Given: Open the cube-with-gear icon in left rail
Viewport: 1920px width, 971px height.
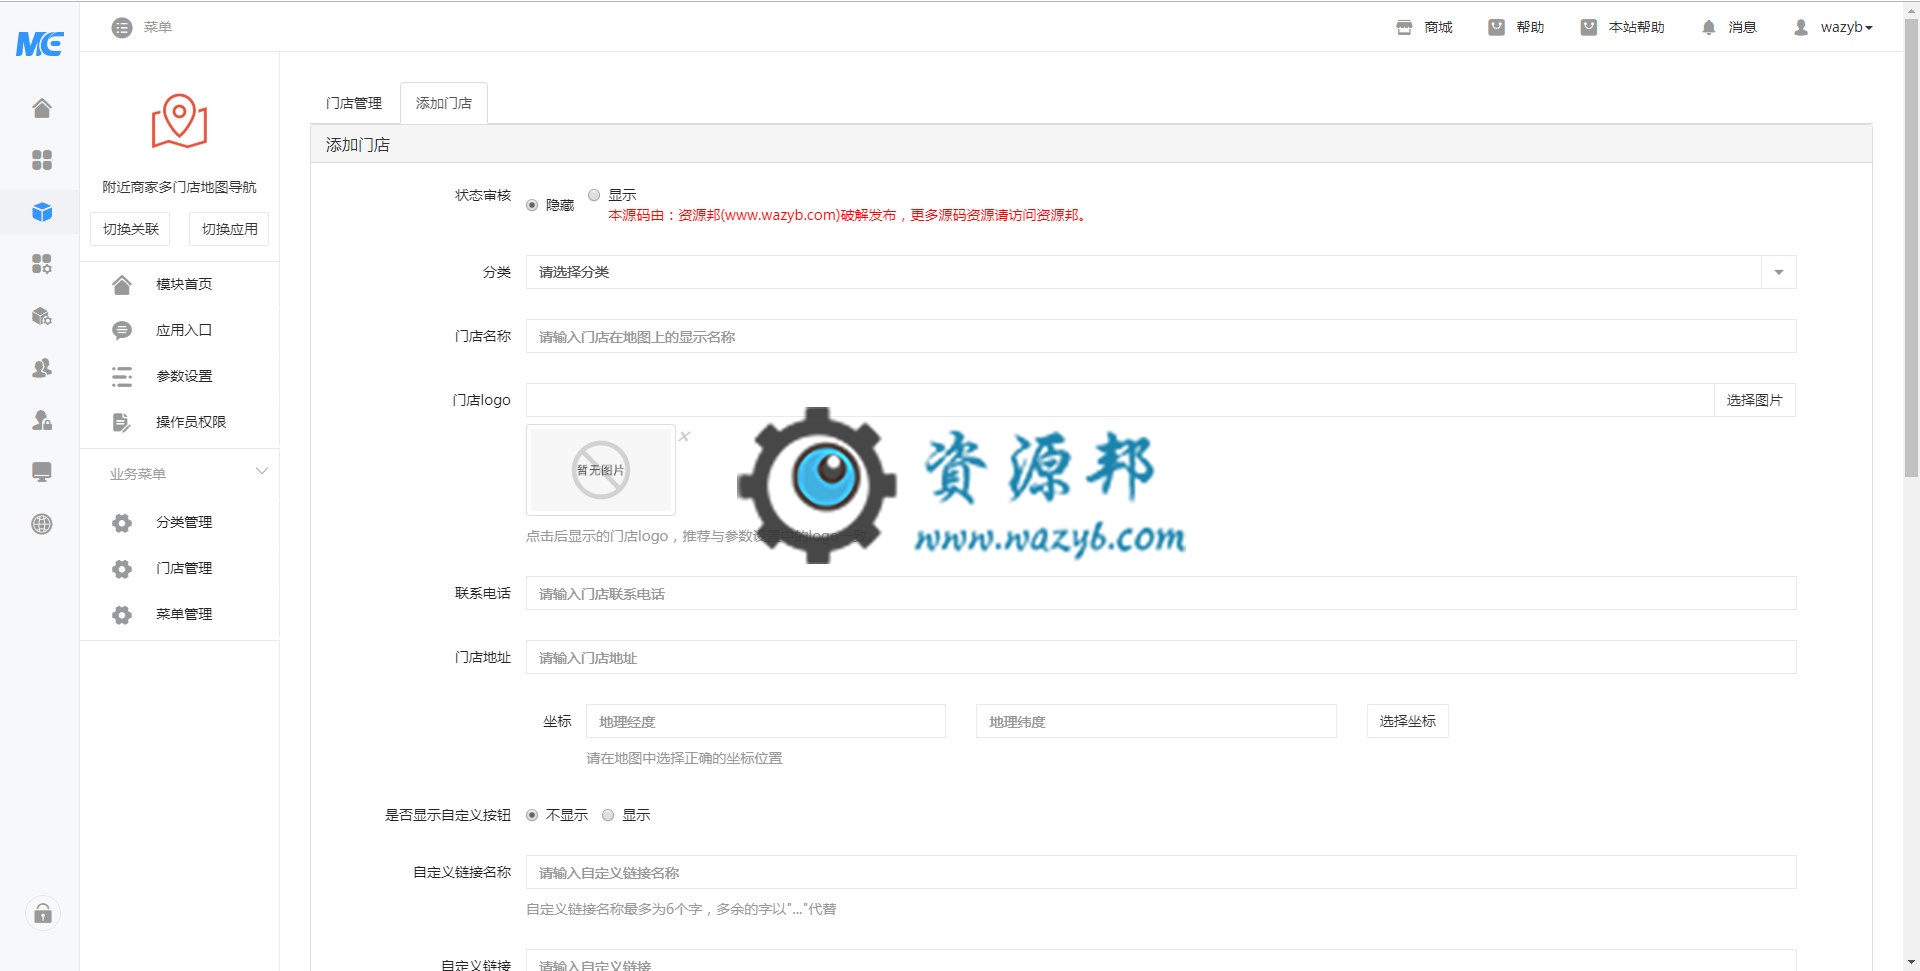Looking at the screenshot, I should click(x=42, y=316).
